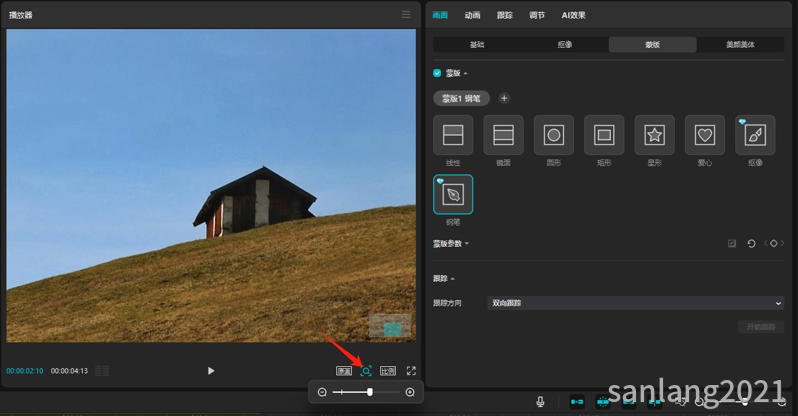Click the current timecode 00:00:02:10
The width and height of the screenshot is (798, 416).
25,371
